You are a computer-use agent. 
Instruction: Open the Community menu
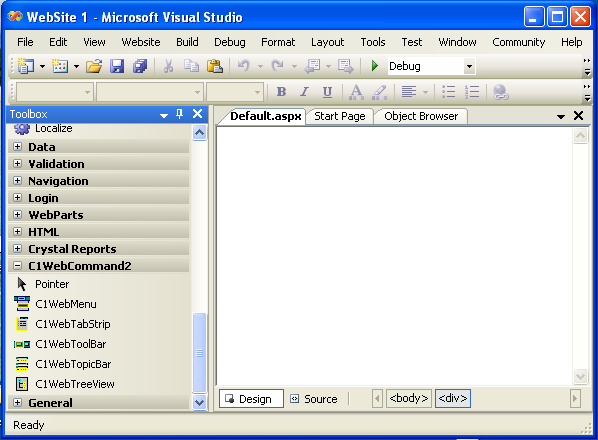[518, 42]
